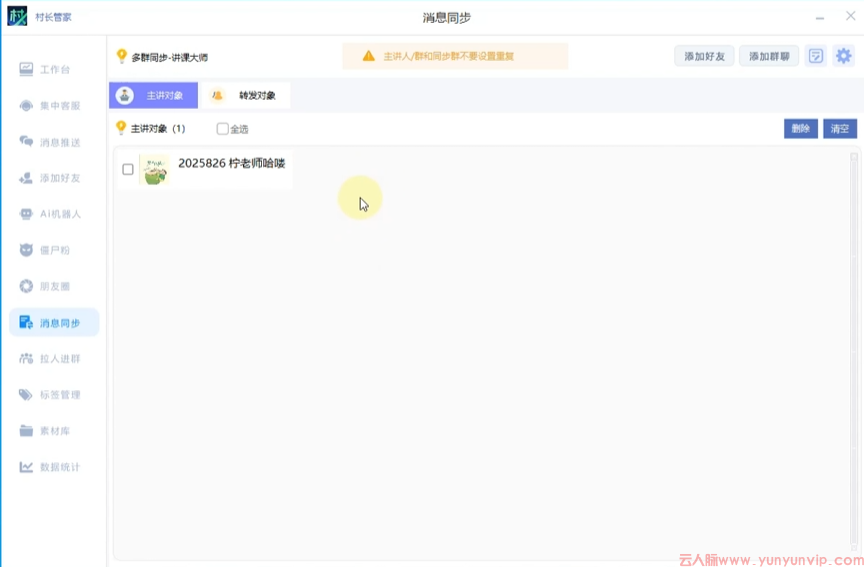Tick the 全选 checkbox

pyautogui.click(x=222, y=129)
